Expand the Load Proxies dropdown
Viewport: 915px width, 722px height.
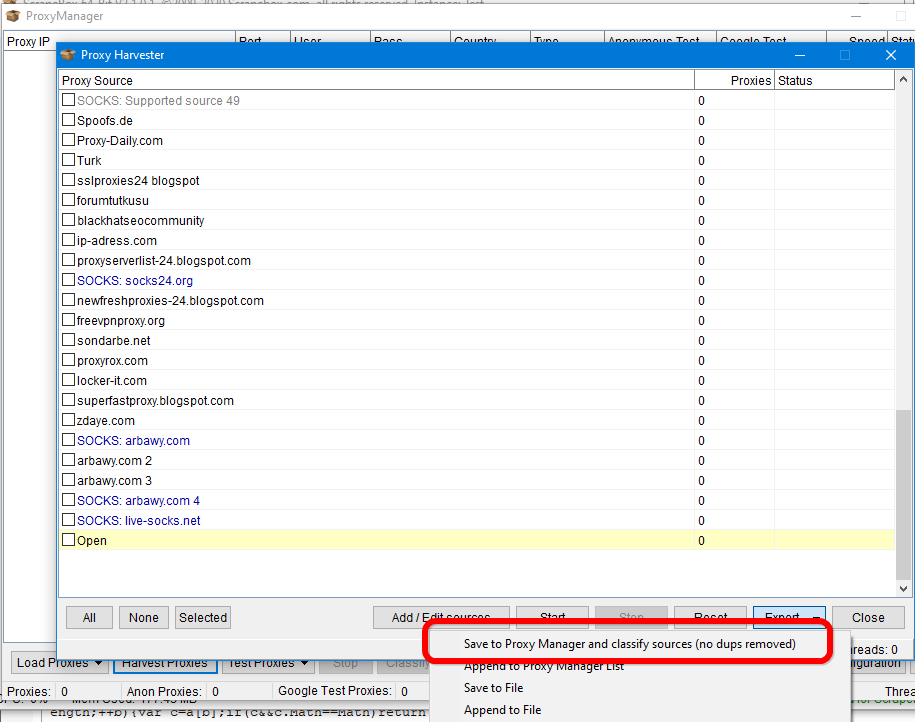pos(98,663)
